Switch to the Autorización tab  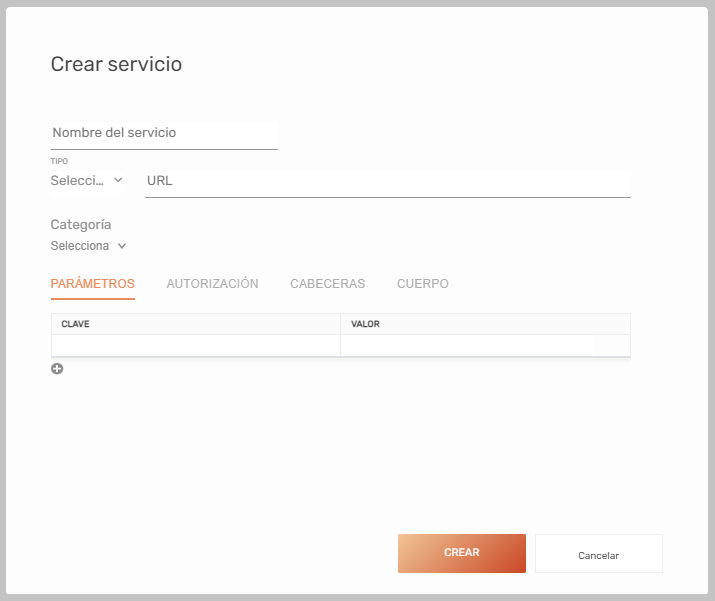pyautogui.click(x=212, y=284)
